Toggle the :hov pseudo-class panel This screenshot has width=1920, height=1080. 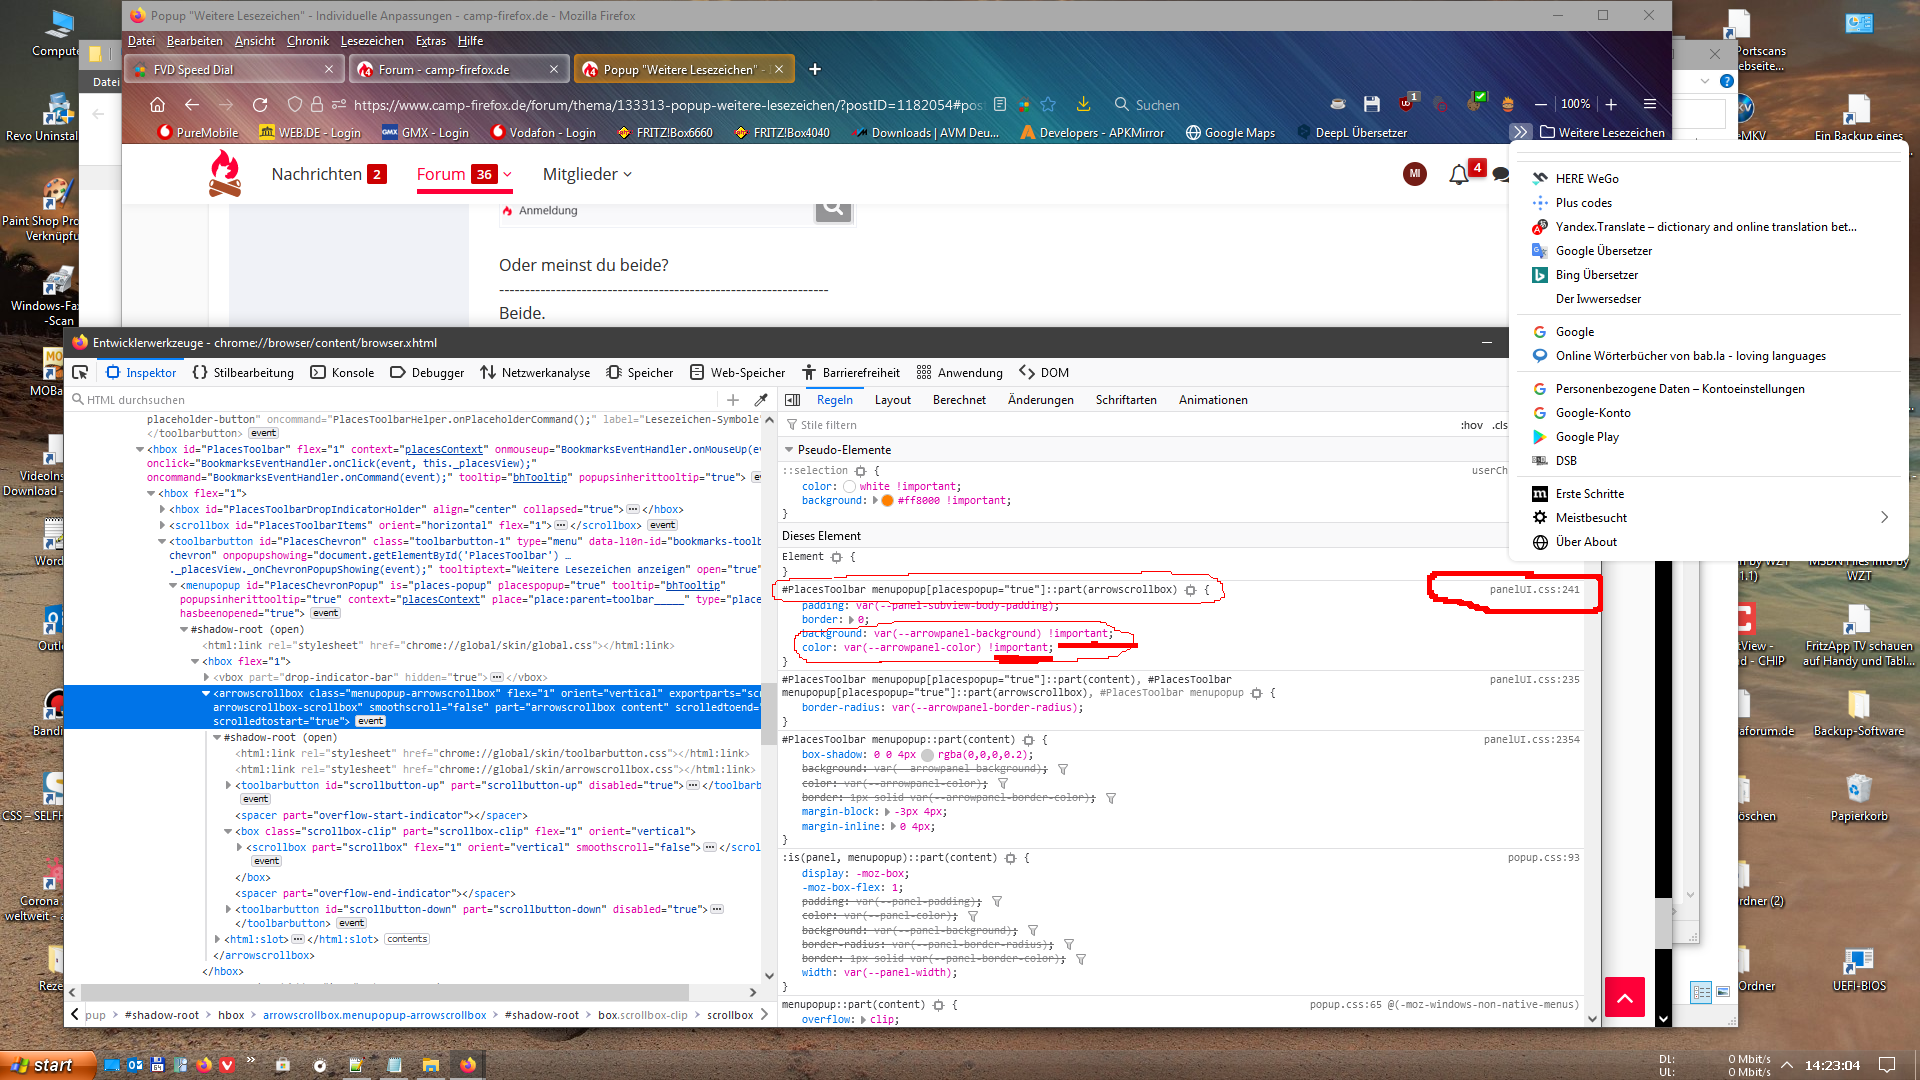tap(1471, 425)
